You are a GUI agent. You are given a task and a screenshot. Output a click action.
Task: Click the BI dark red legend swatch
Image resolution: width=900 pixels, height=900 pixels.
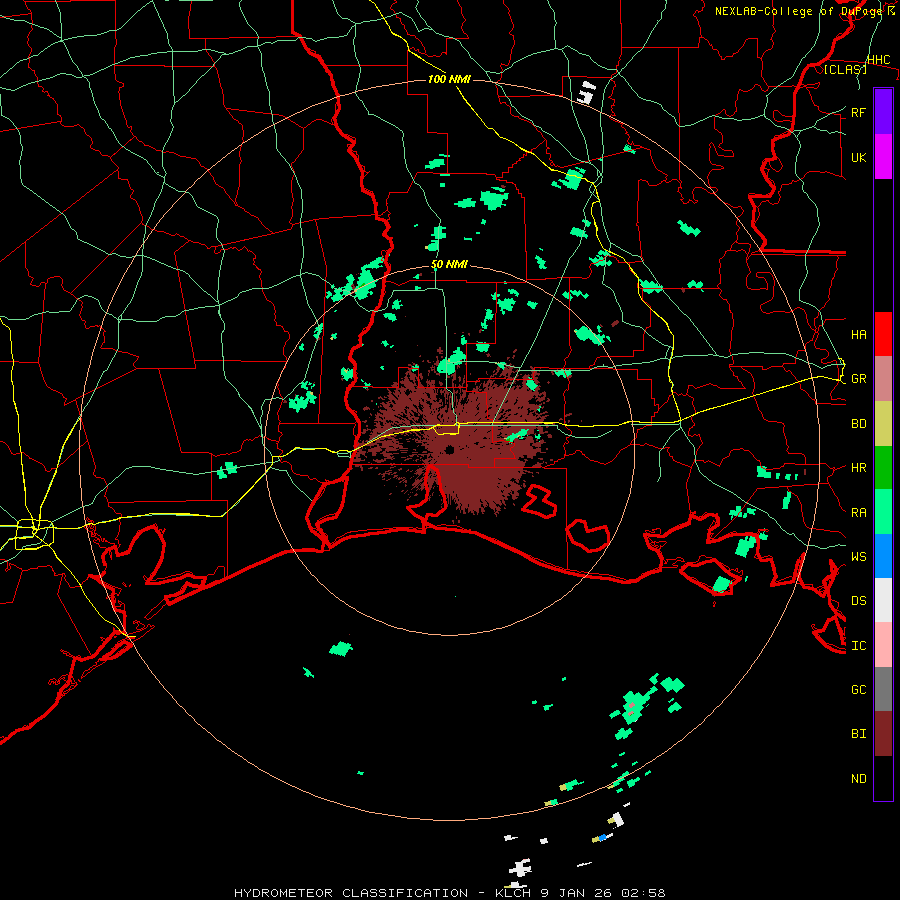[x=883, y=734]
